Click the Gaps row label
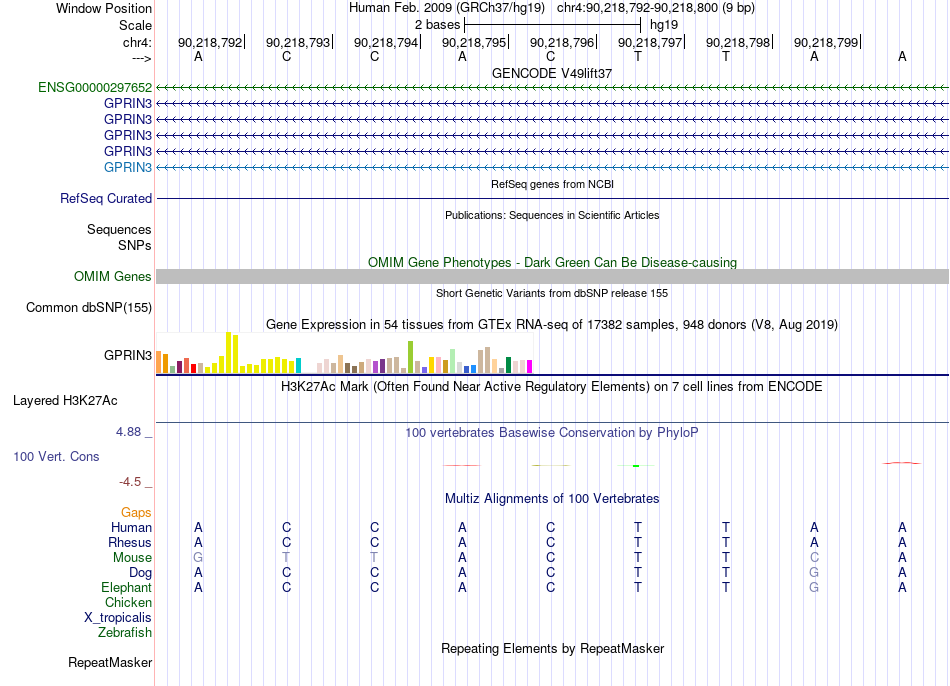This screenshot has width=950, height=686. pos(136,513)
